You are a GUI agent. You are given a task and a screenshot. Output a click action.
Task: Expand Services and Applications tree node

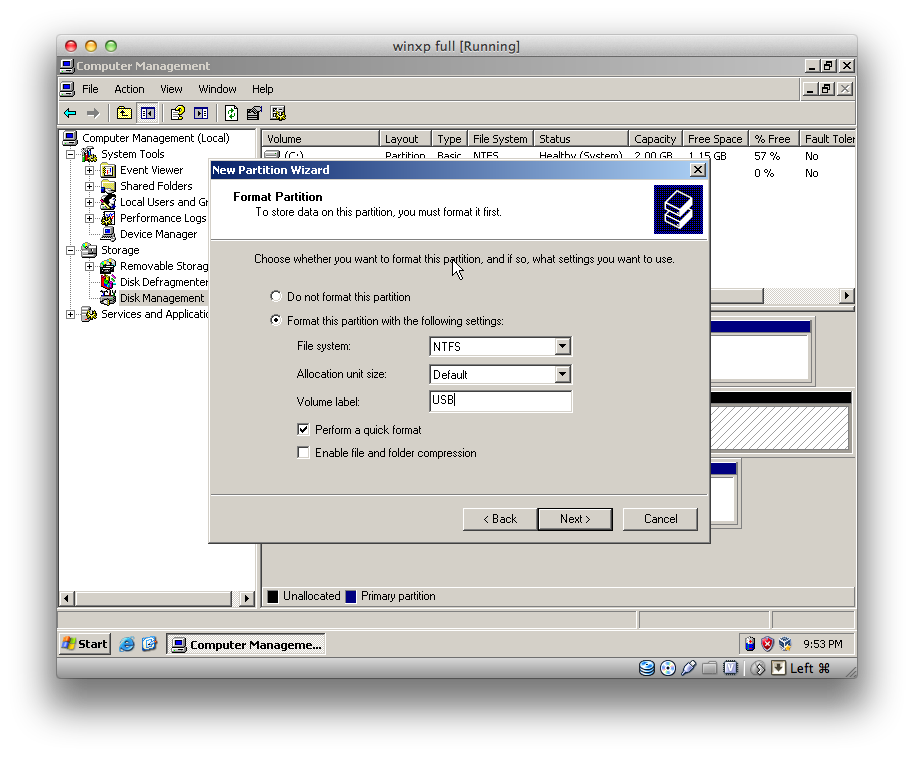point(71,315)
